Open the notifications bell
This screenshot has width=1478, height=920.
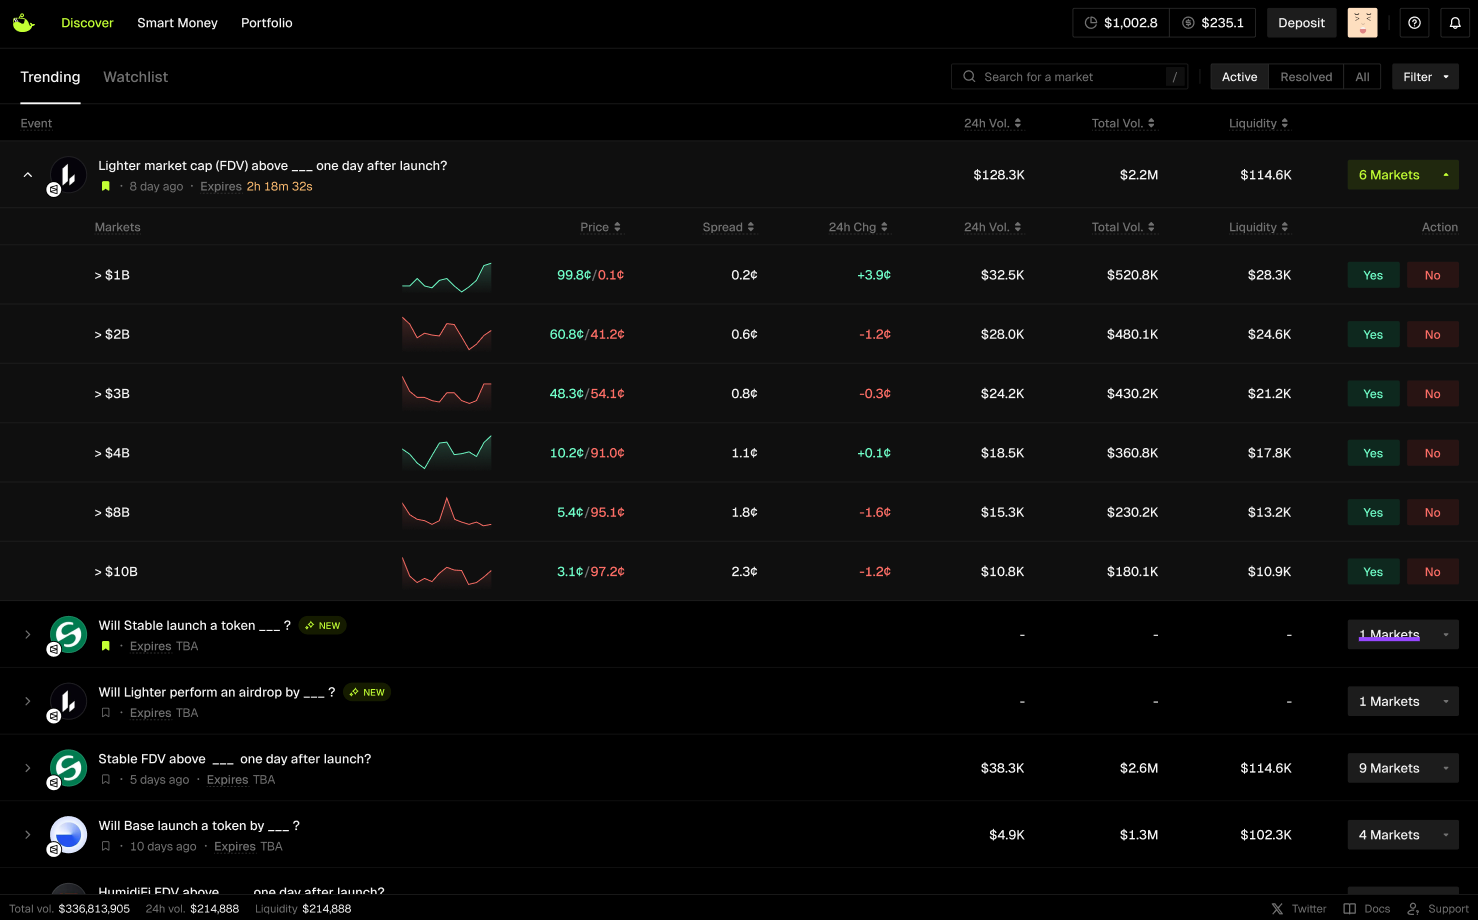click(x=1454, y=22)
